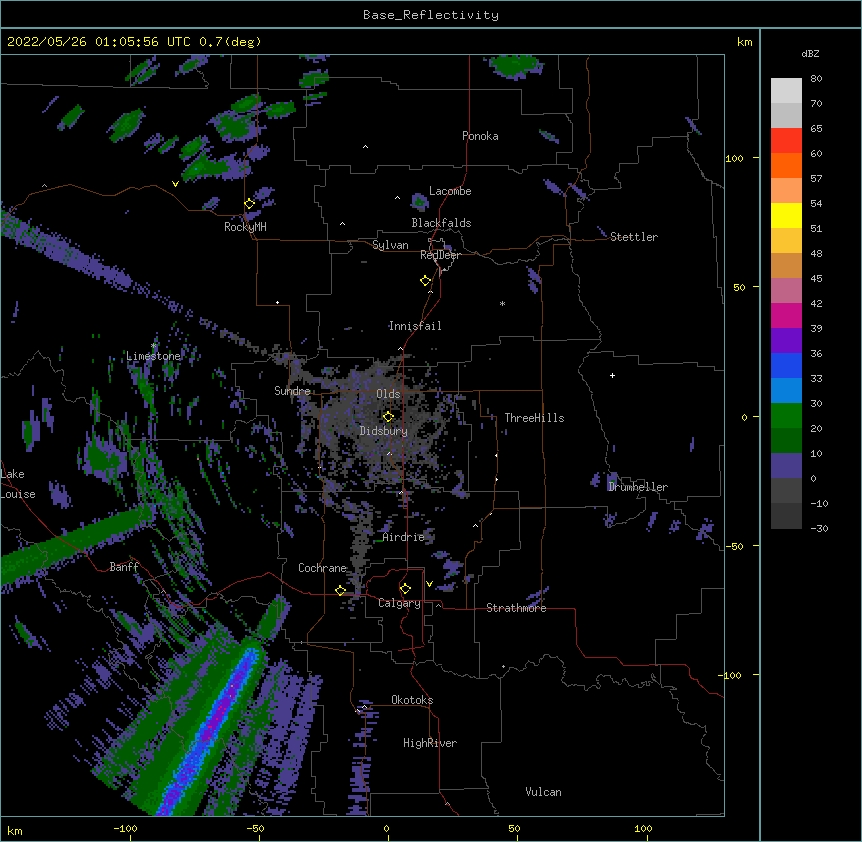Select the 54 dBZ yellow color swatch
862x842 pixels.
(786, 215)
